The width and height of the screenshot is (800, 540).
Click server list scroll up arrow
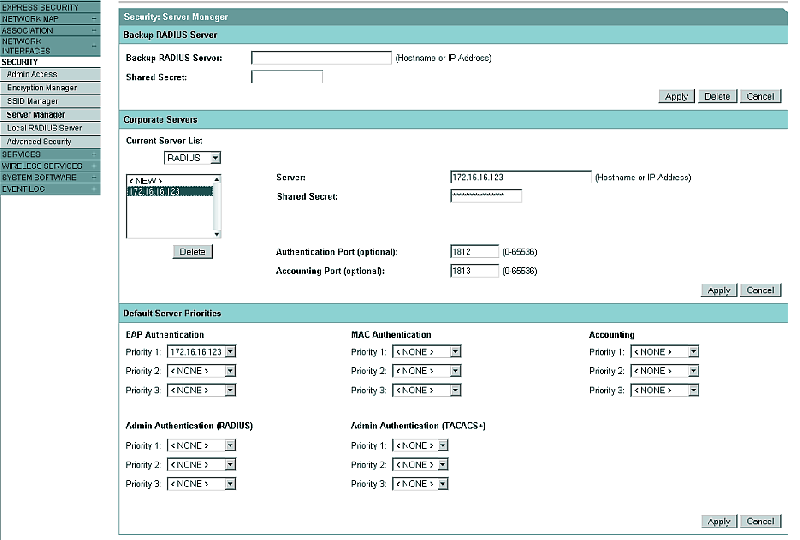tap(217, 179)
